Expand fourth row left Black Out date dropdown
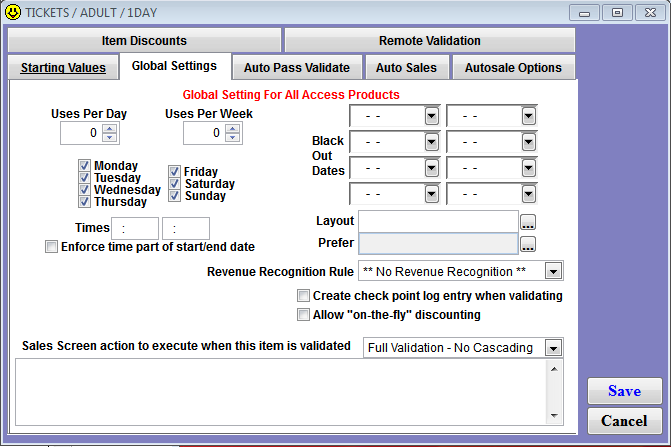This screenshot has width=671, height=447. 432,194
